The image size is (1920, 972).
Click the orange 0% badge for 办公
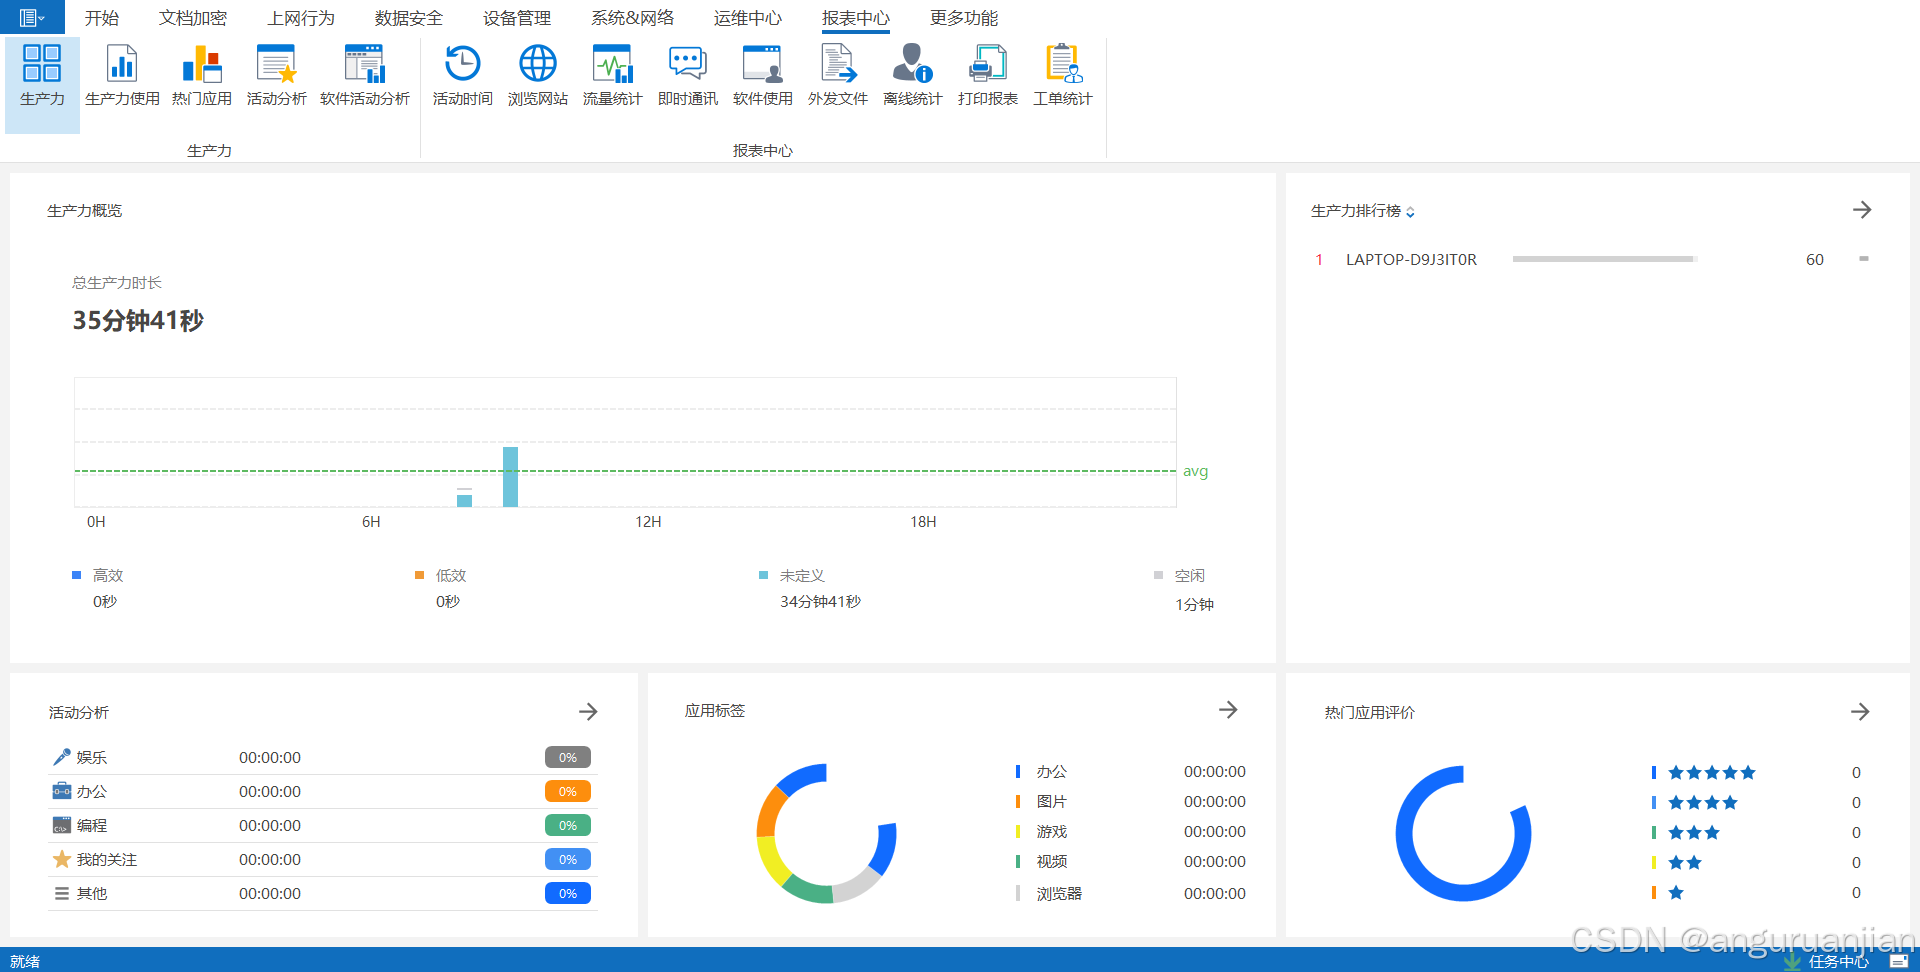tap(568, 791)
